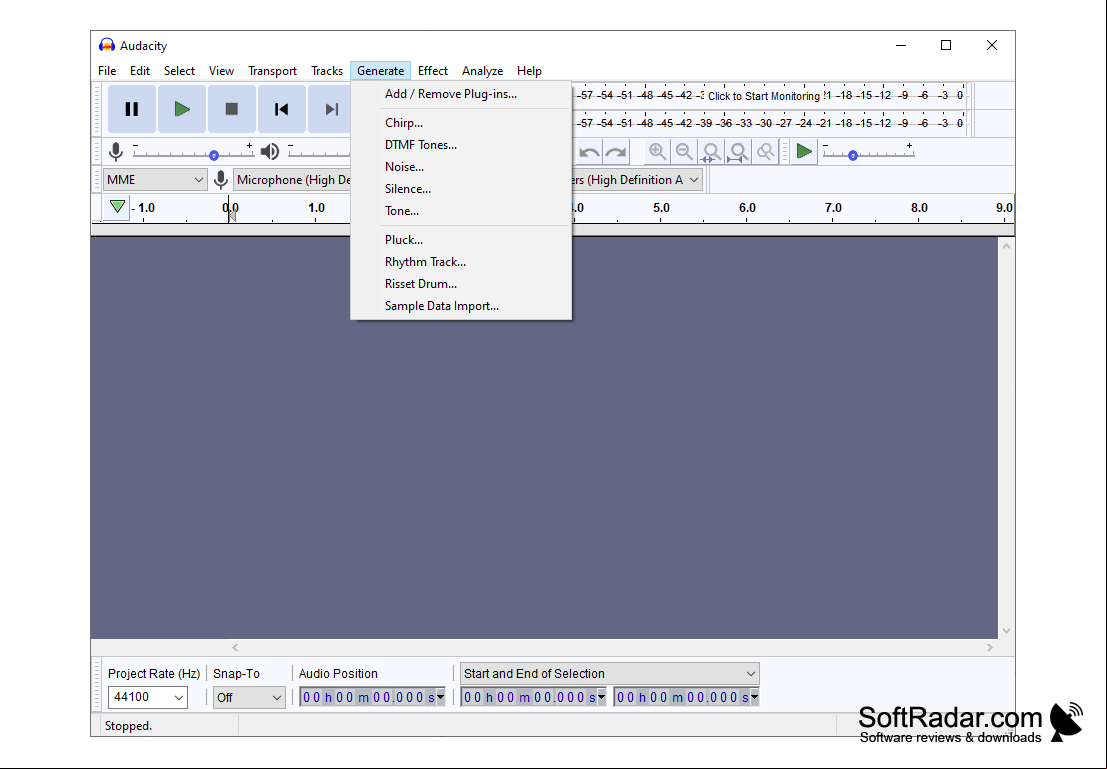
Task: Open selection end time format arrow
Action: [755, 698]
